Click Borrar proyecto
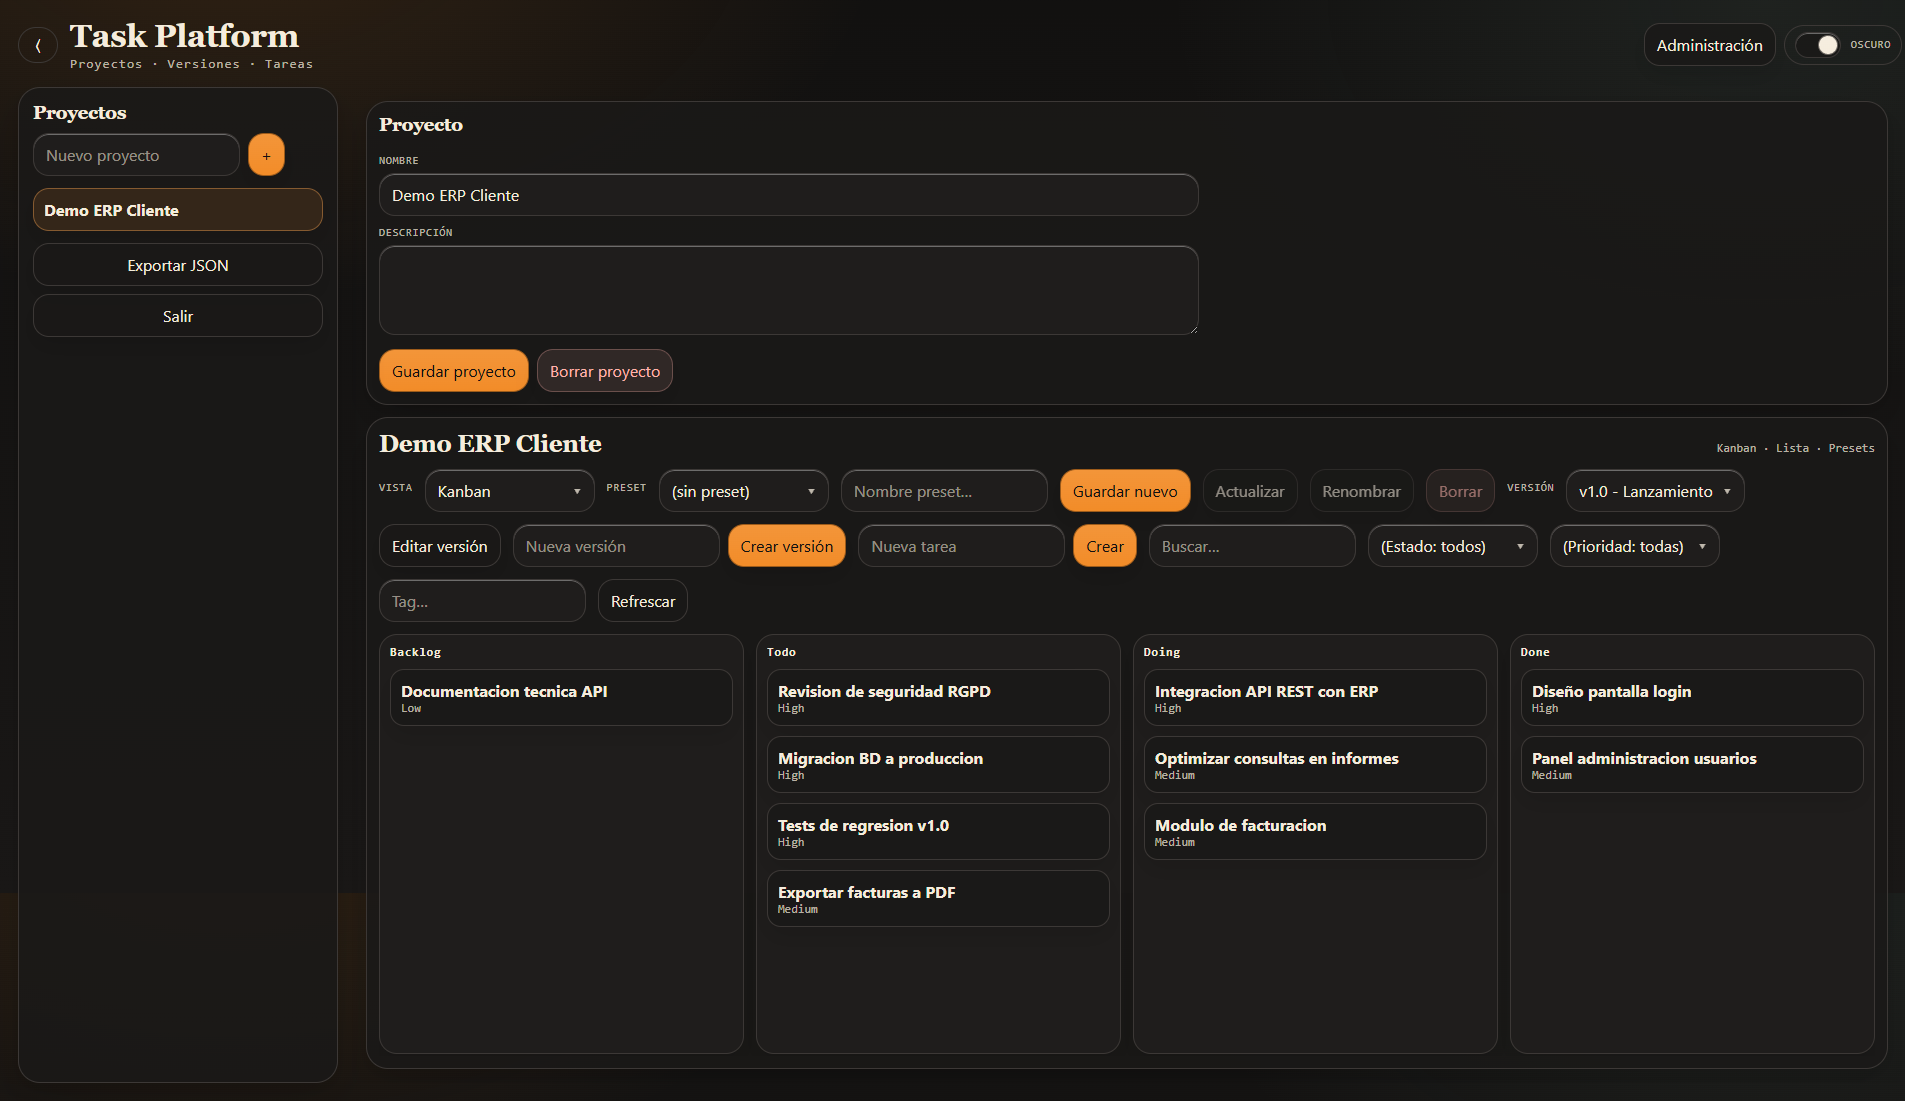 tap(604, 370)
